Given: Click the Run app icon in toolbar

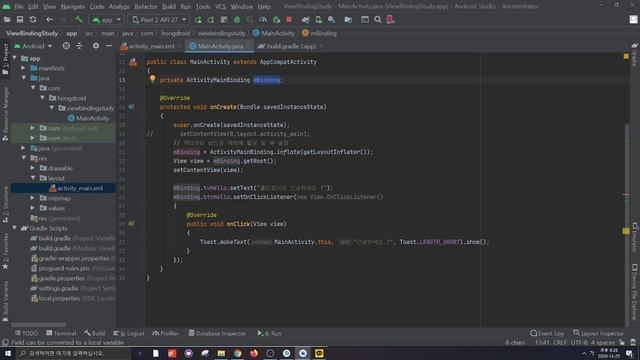Looking at the screenshot, I should pos(198,20).
